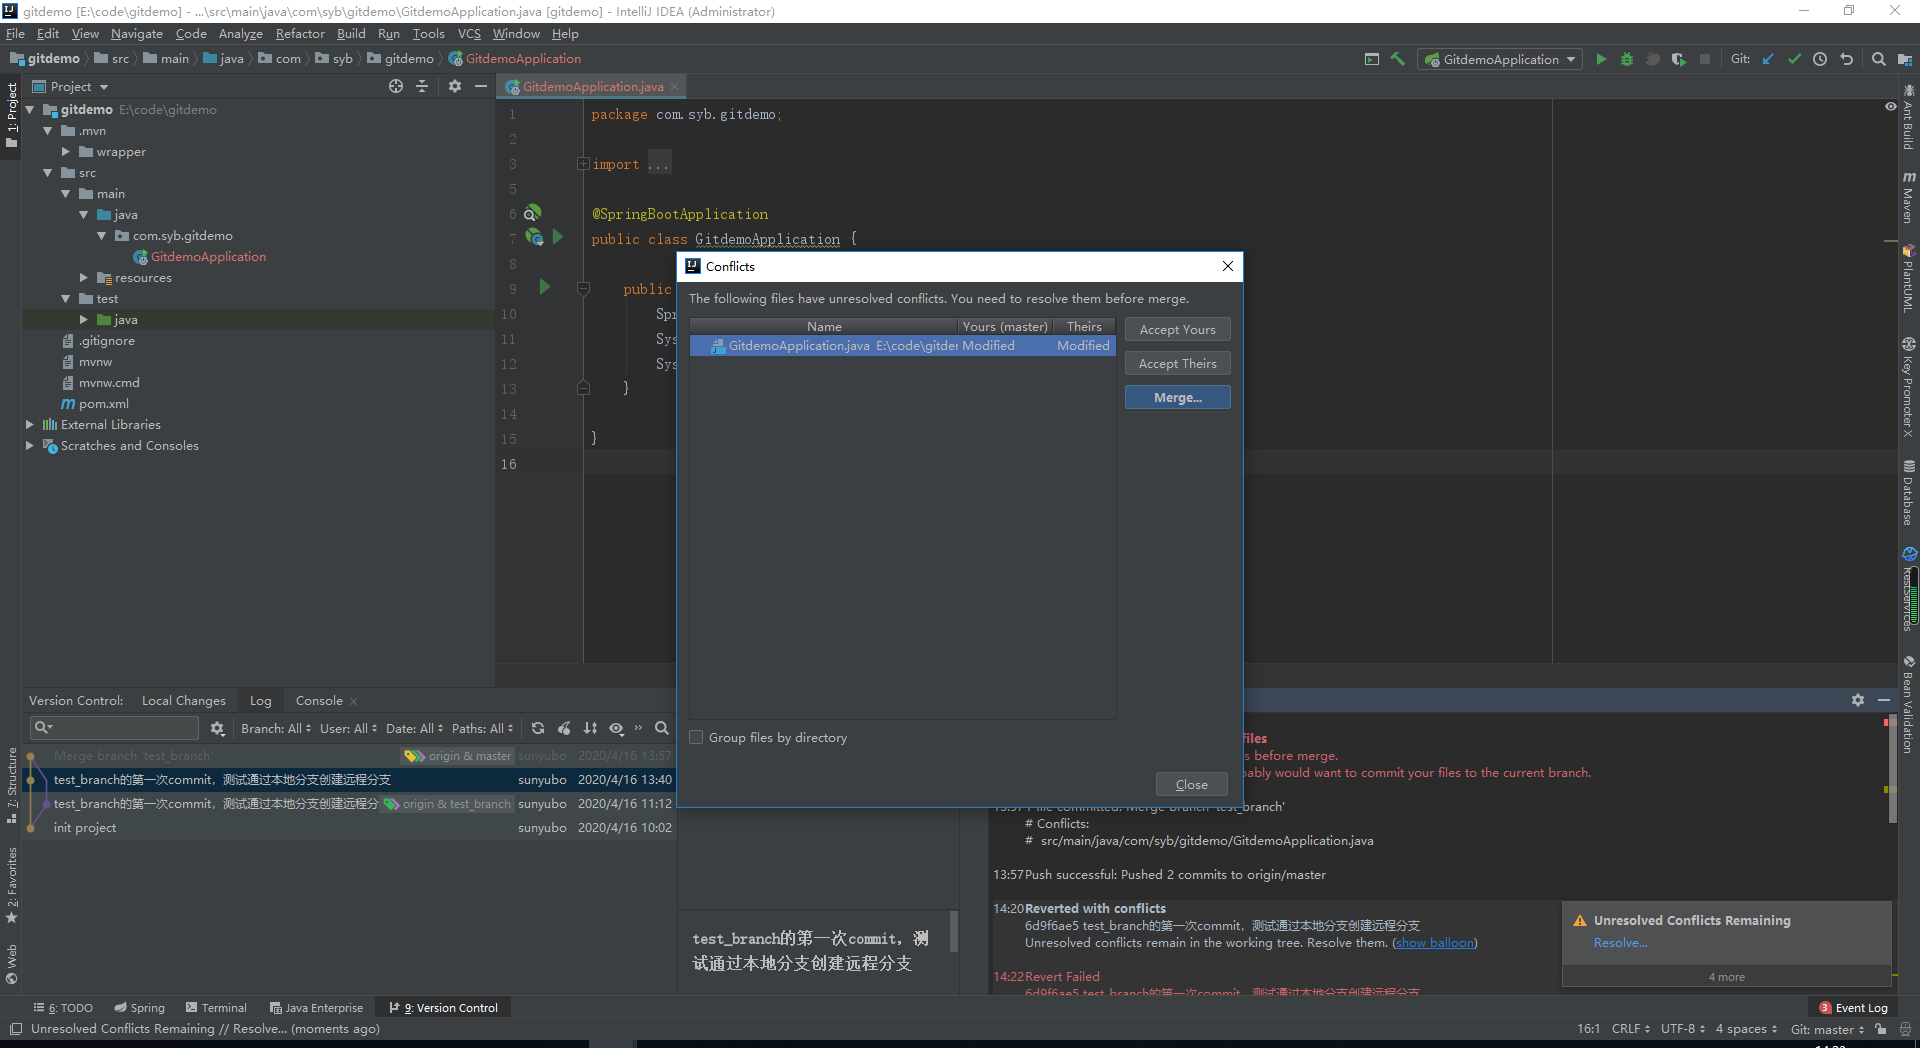Open Date: All filter dropdown

coord(415,728)
